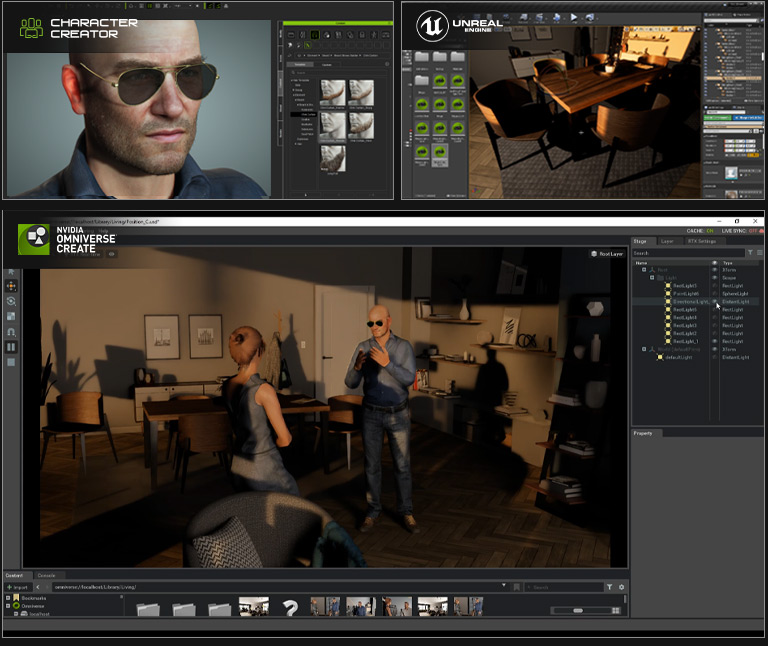768x646 pixels.
Task: Toggle visibility of the DirectionalLight row
Action: [714, 300]
